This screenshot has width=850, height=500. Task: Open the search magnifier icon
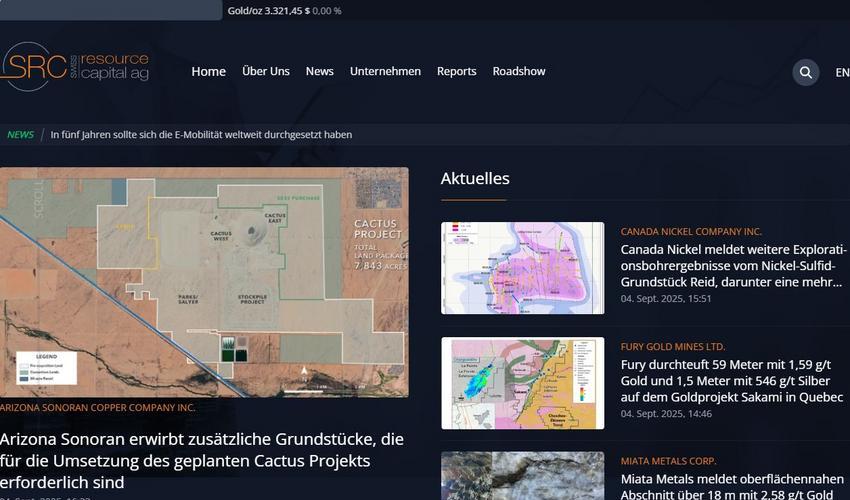click(x=806, y=72)
